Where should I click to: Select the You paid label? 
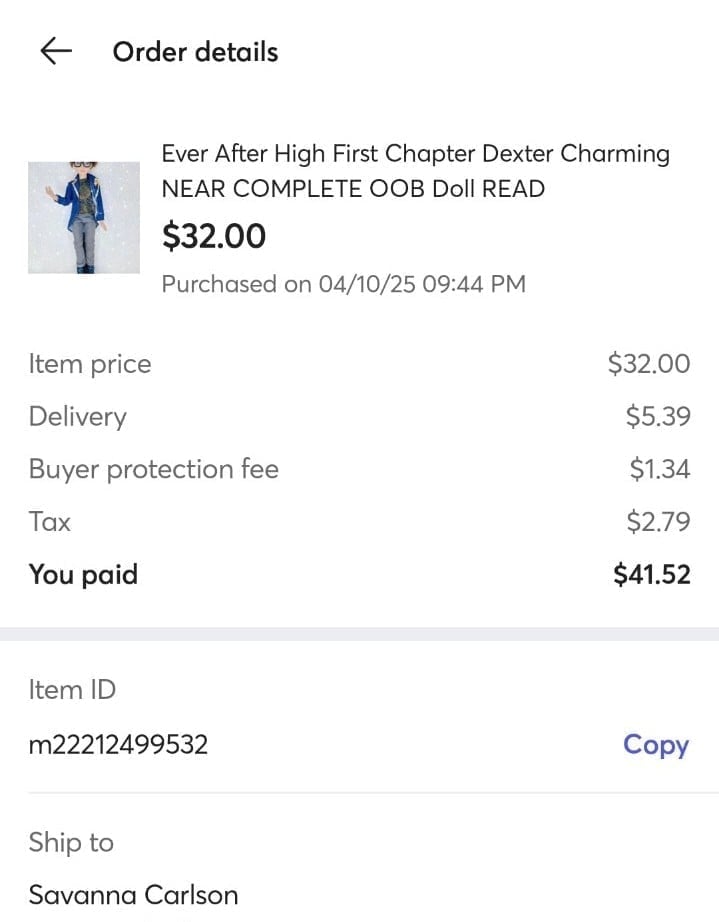pos(83,574)
